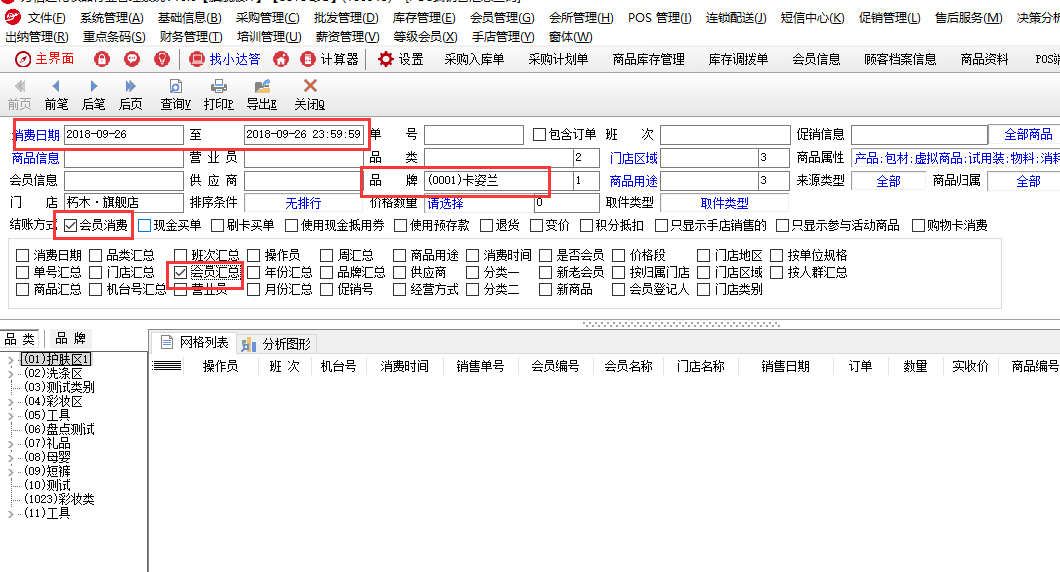Check the 刷卡买单 checkbox
The width and height of the screenshot is (1060, 572).
[x=217, y=226]
